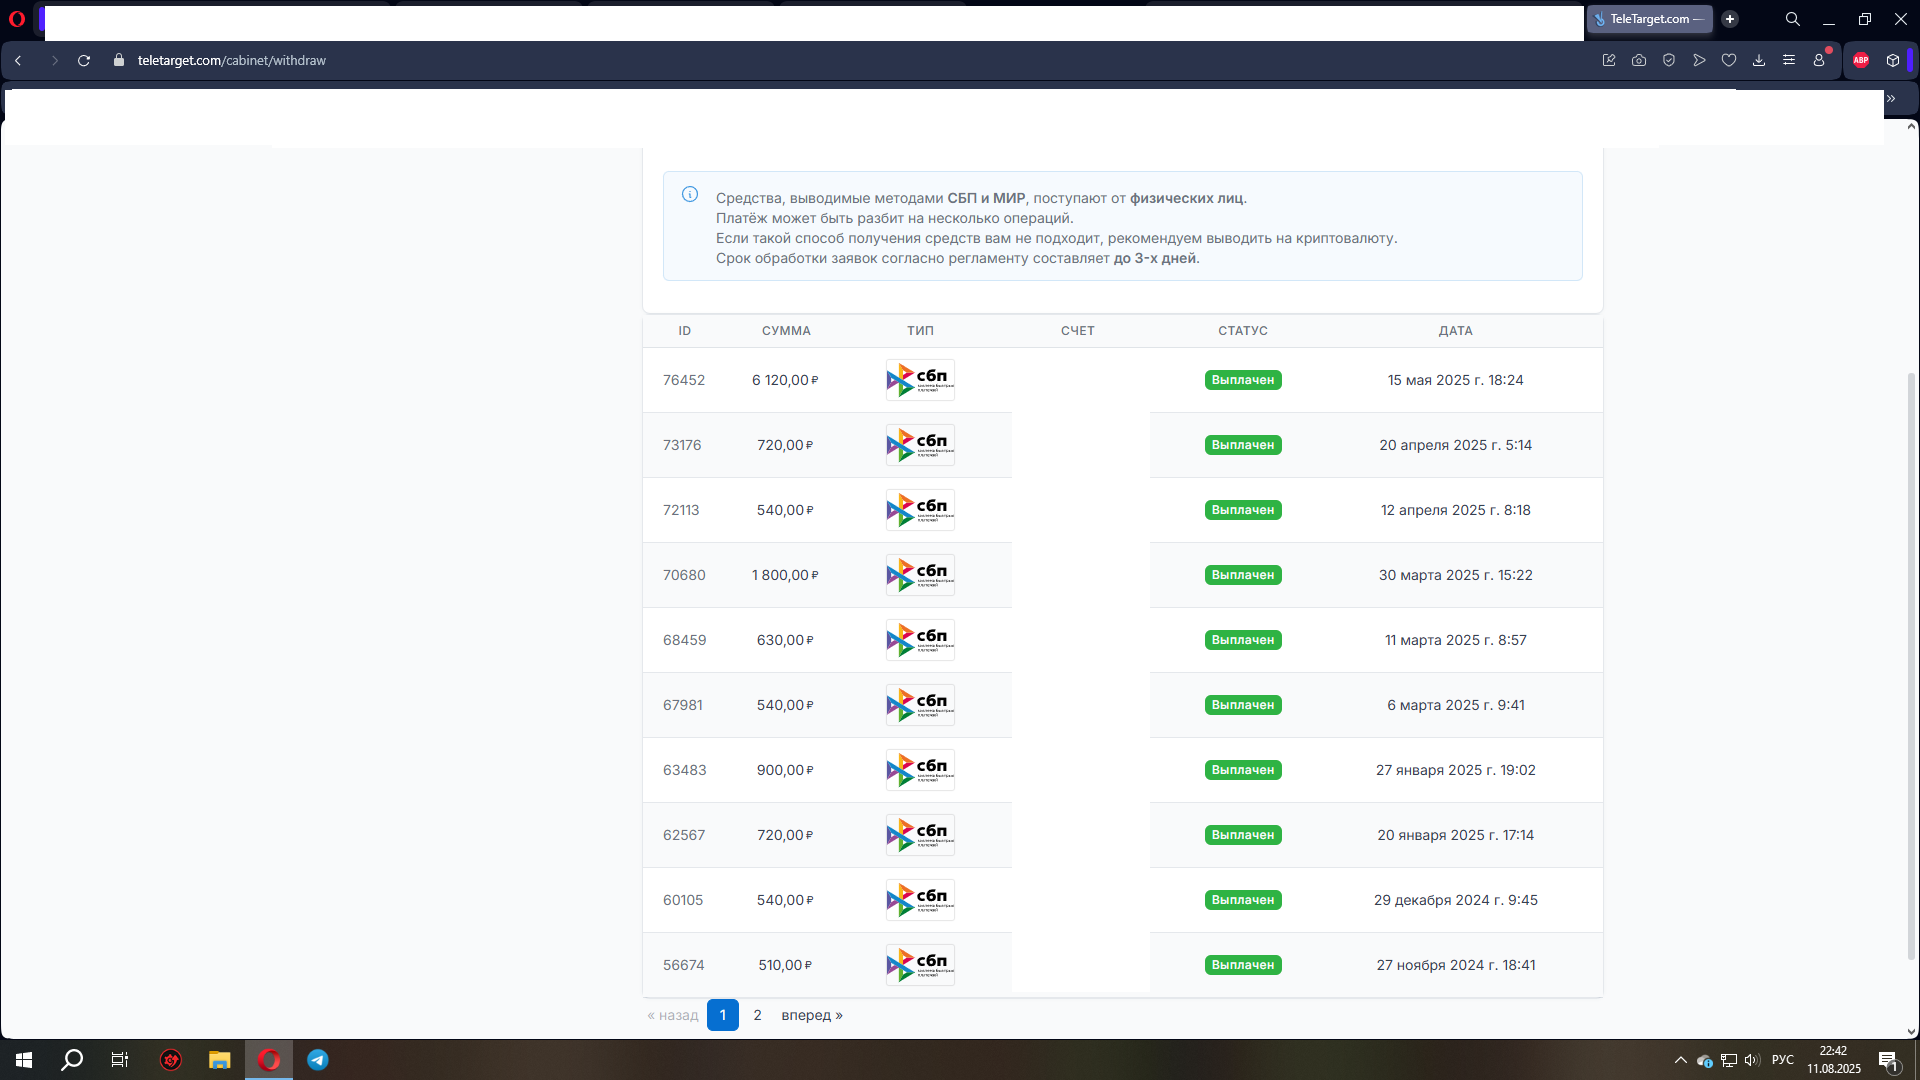
Task: Open the extensions cube icon
Action: click(x=1893, y=60)
